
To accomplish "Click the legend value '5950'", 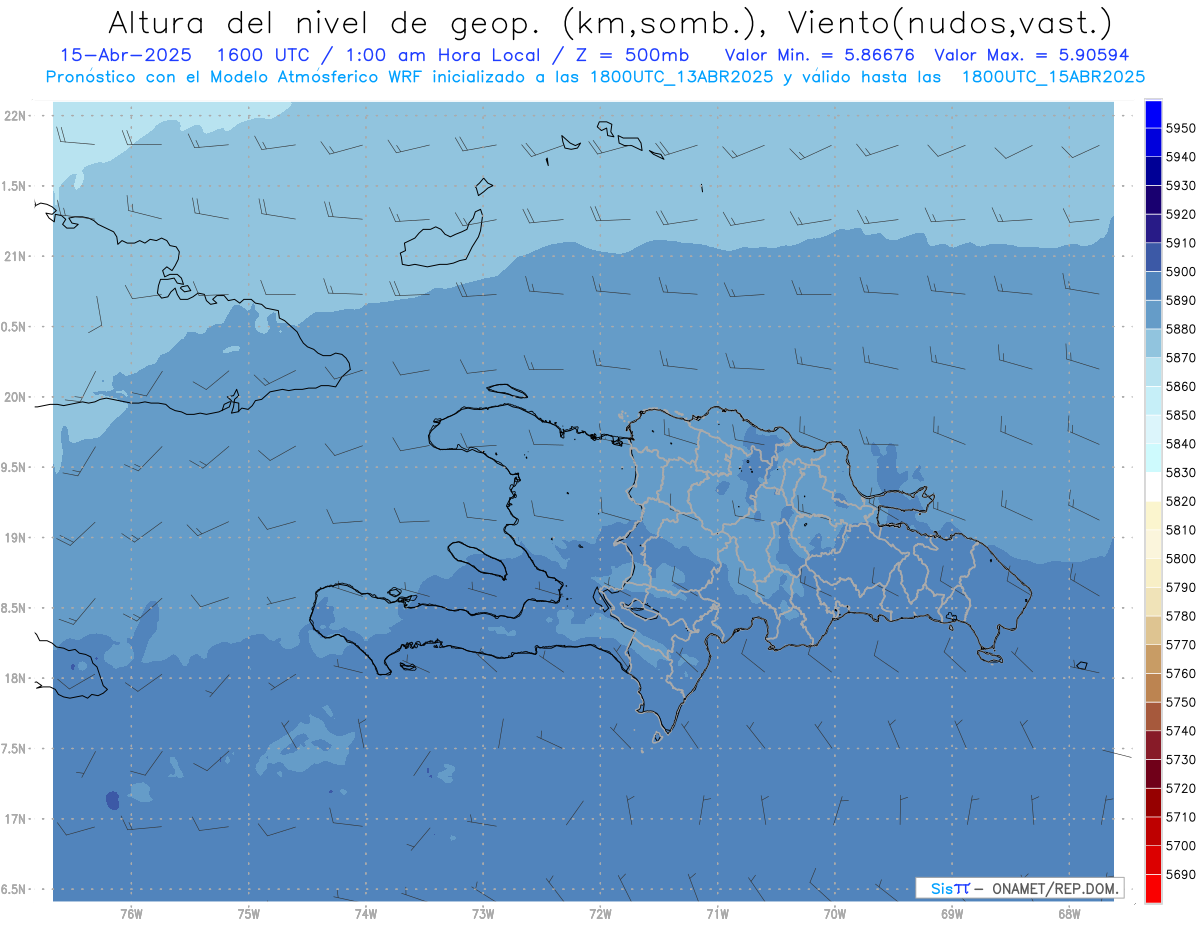I will click(1181, 128).
